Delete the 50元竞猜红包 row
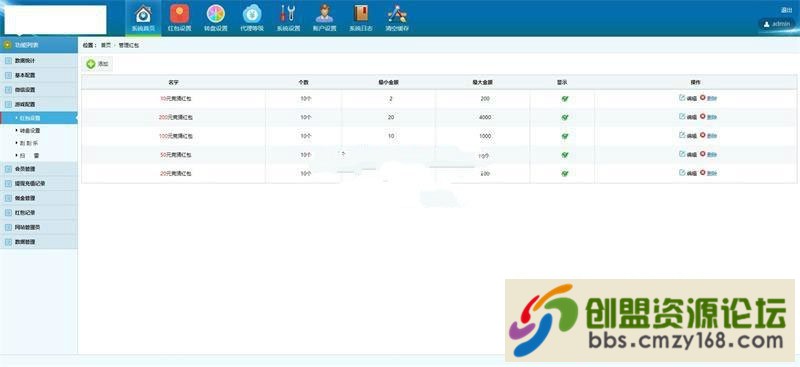 coord(708,154)
